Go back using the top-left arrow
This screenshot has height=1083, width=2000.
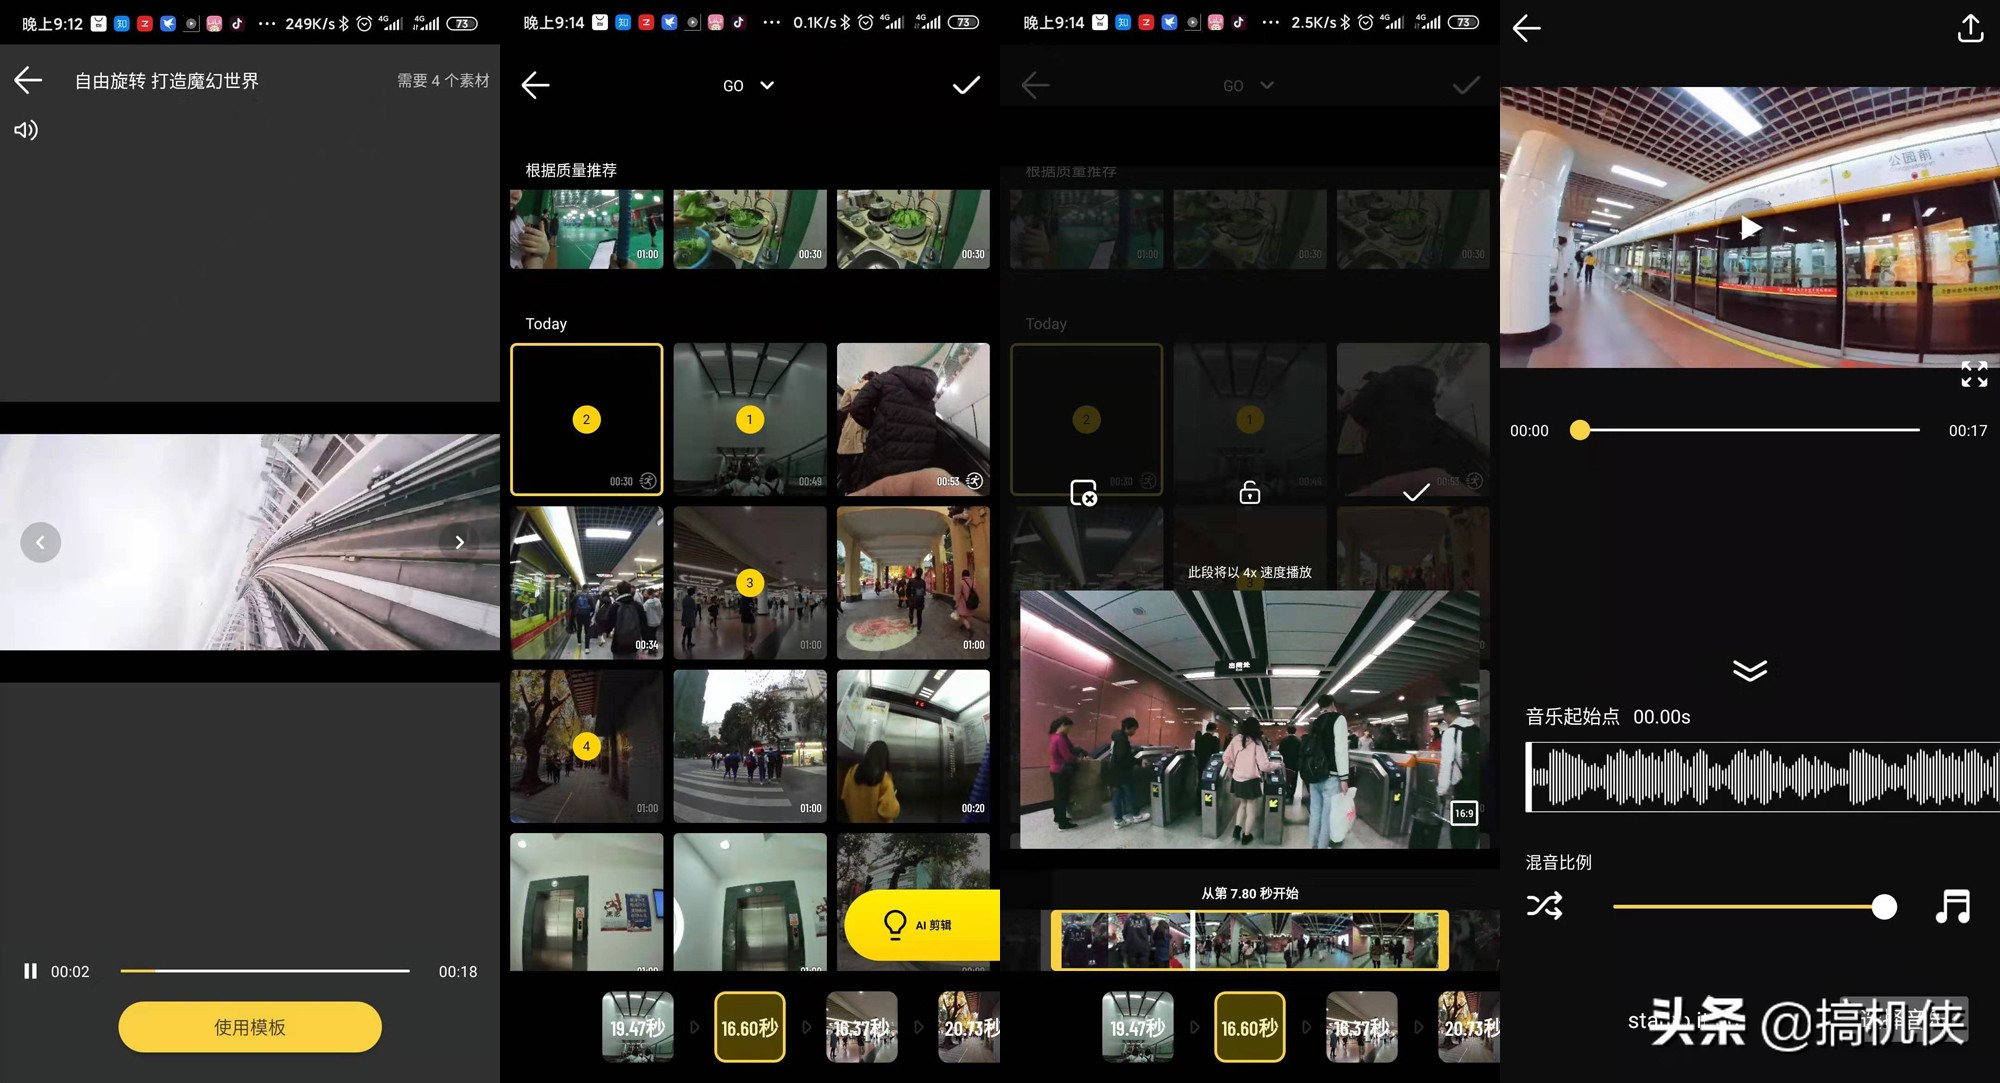tap(27, 80)
